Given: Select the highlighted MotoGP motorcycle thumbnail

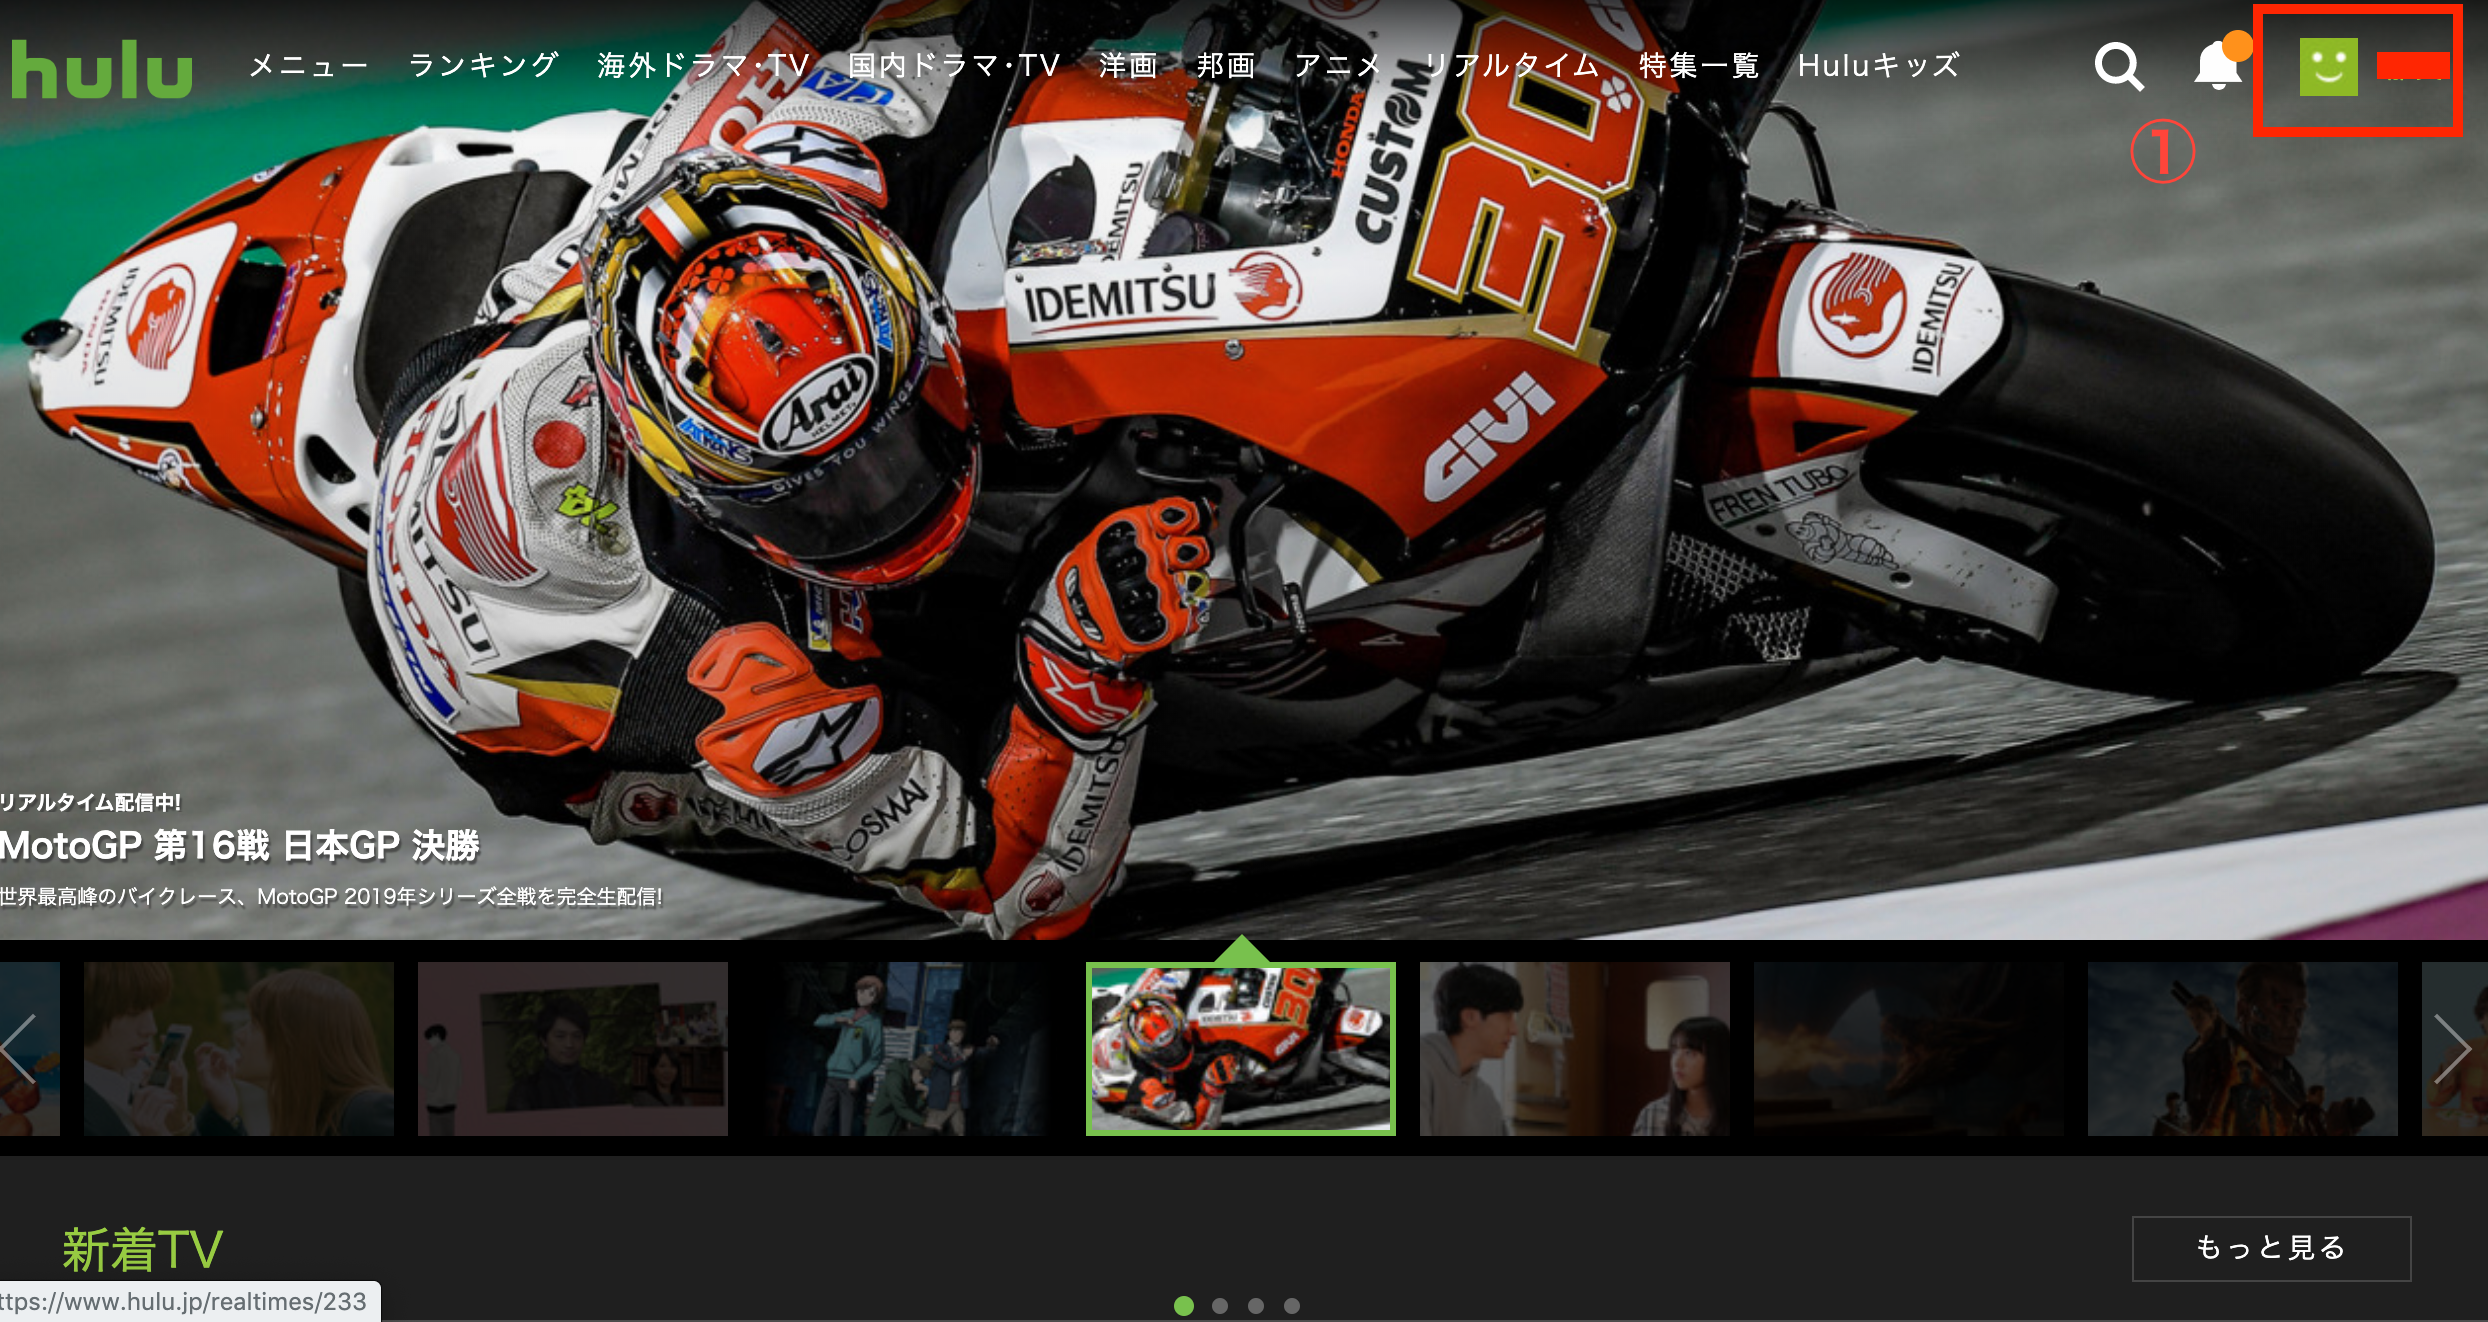Looking at the screenshot, I should coord(1240,1049).
